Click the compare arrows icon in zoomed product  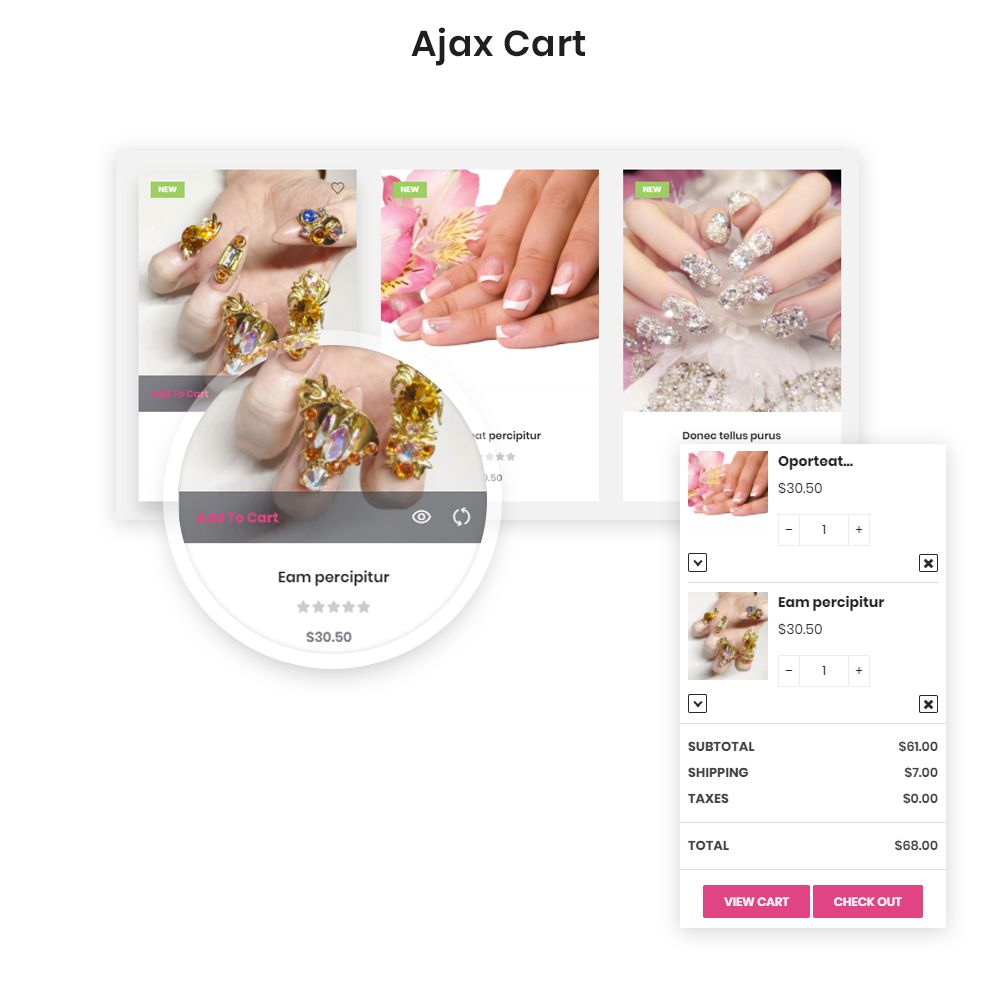[461, 517]
